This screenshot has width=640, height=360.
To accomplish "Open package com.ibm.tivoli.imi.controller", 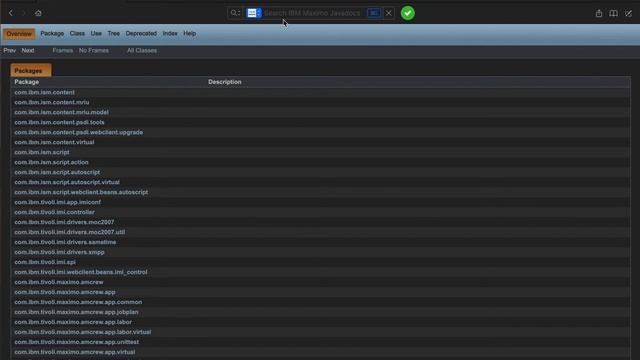I will click(x=54, y=212).
